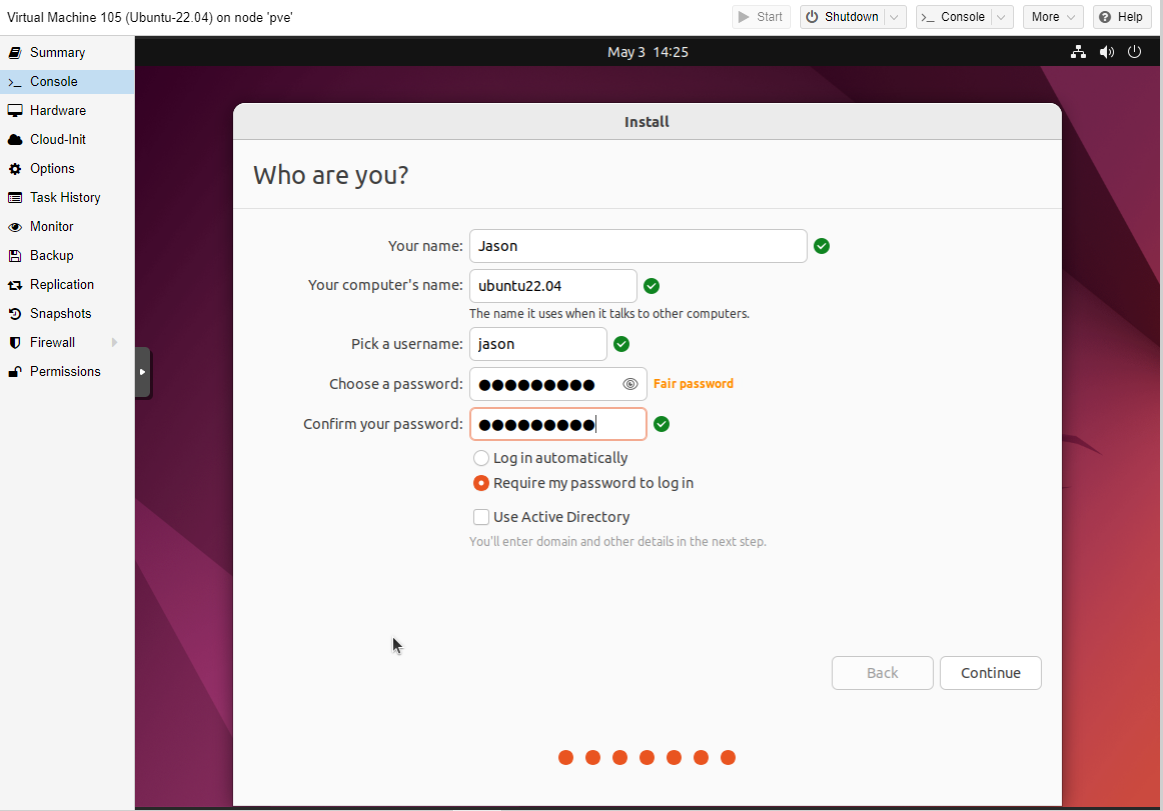Open Snapshots in the VM sidebar
Image resolution: width=1163 pixels, height=811 pixels.
click(60, 314)
